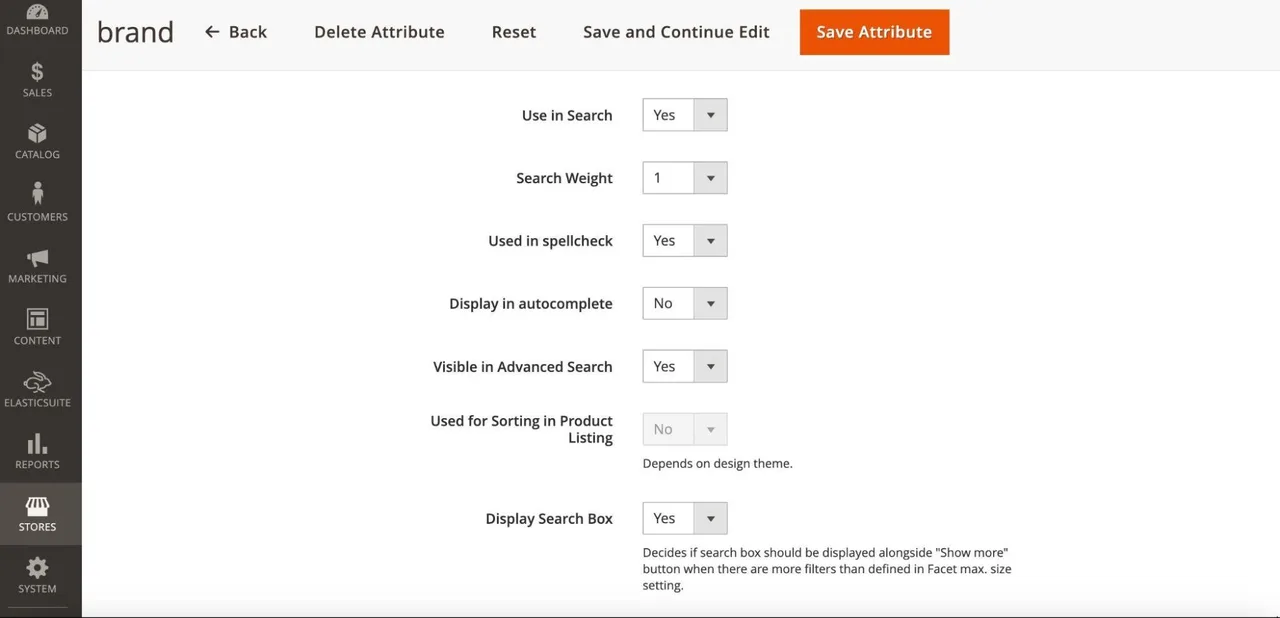
Task: Open the Reports bar chart icon
Action: [x=37, y=443]
